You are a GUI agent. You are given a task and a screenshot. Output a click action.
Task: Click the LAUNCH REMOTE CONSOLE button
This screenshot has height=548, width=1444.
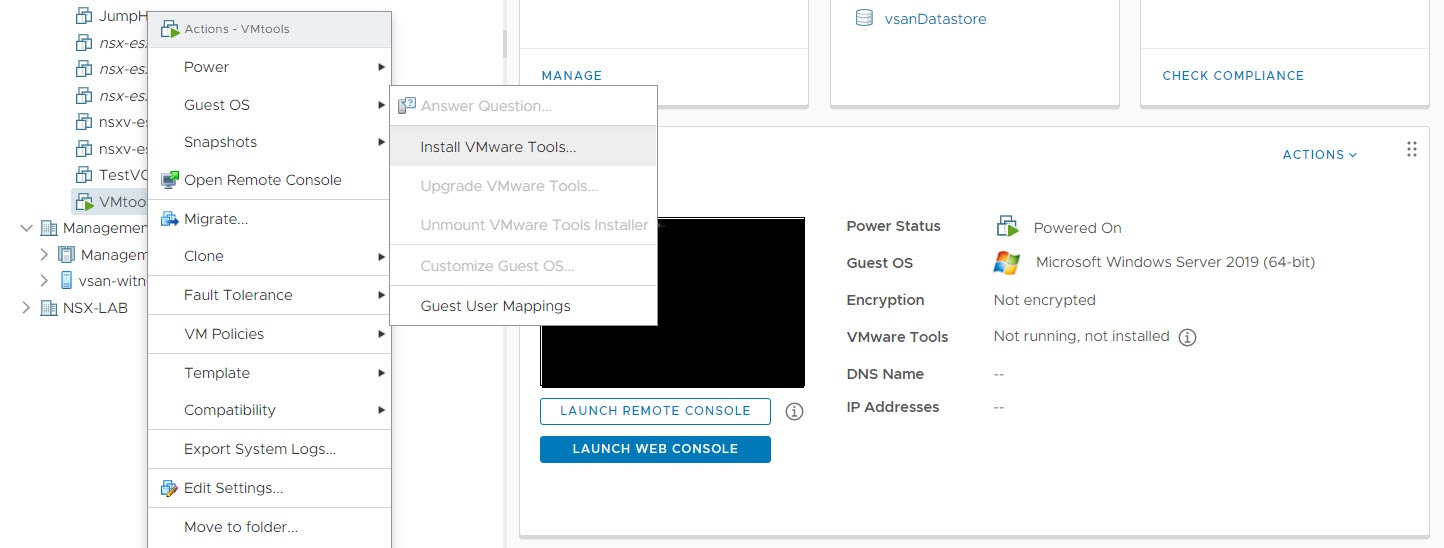tap(655, 411)
